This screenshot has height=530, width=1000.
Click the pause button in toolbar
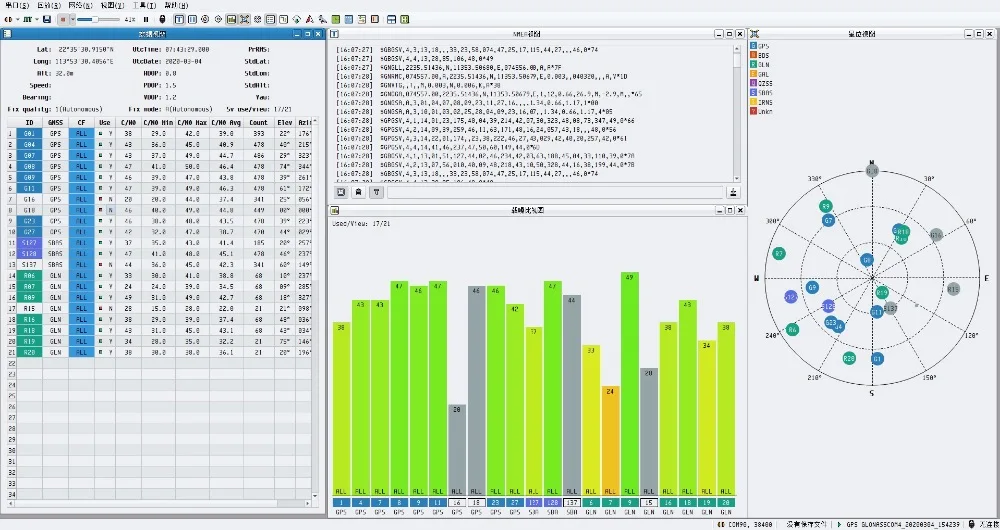(x=146, y=19)
